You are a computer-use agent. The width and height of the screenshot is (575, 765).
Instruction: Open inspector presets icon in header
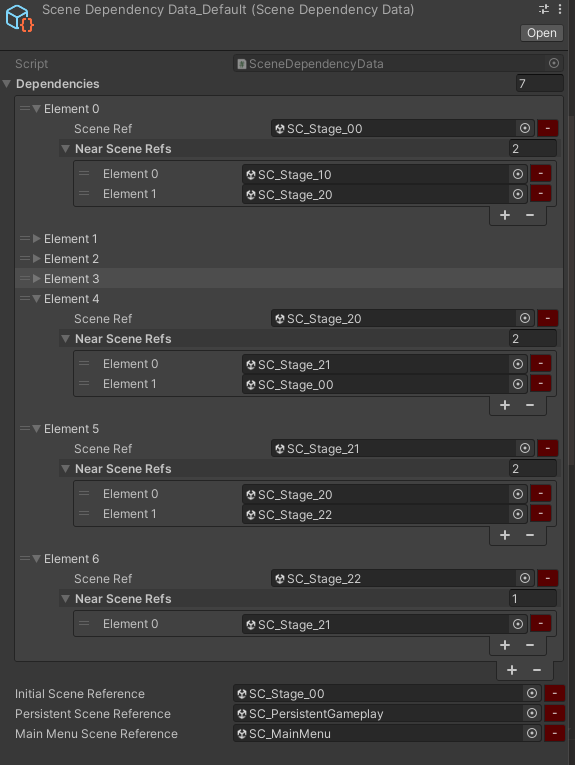[x=544, y=9]
